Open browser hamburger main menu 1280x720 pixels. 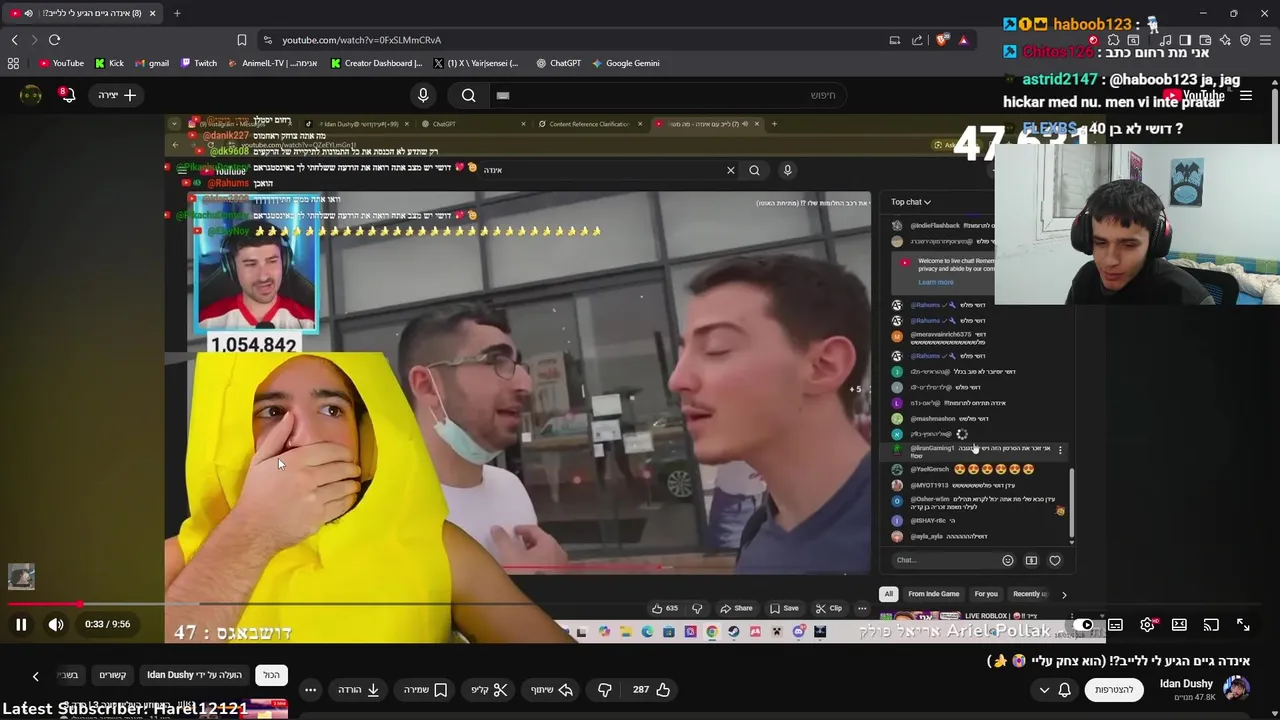pos(1266,40)
